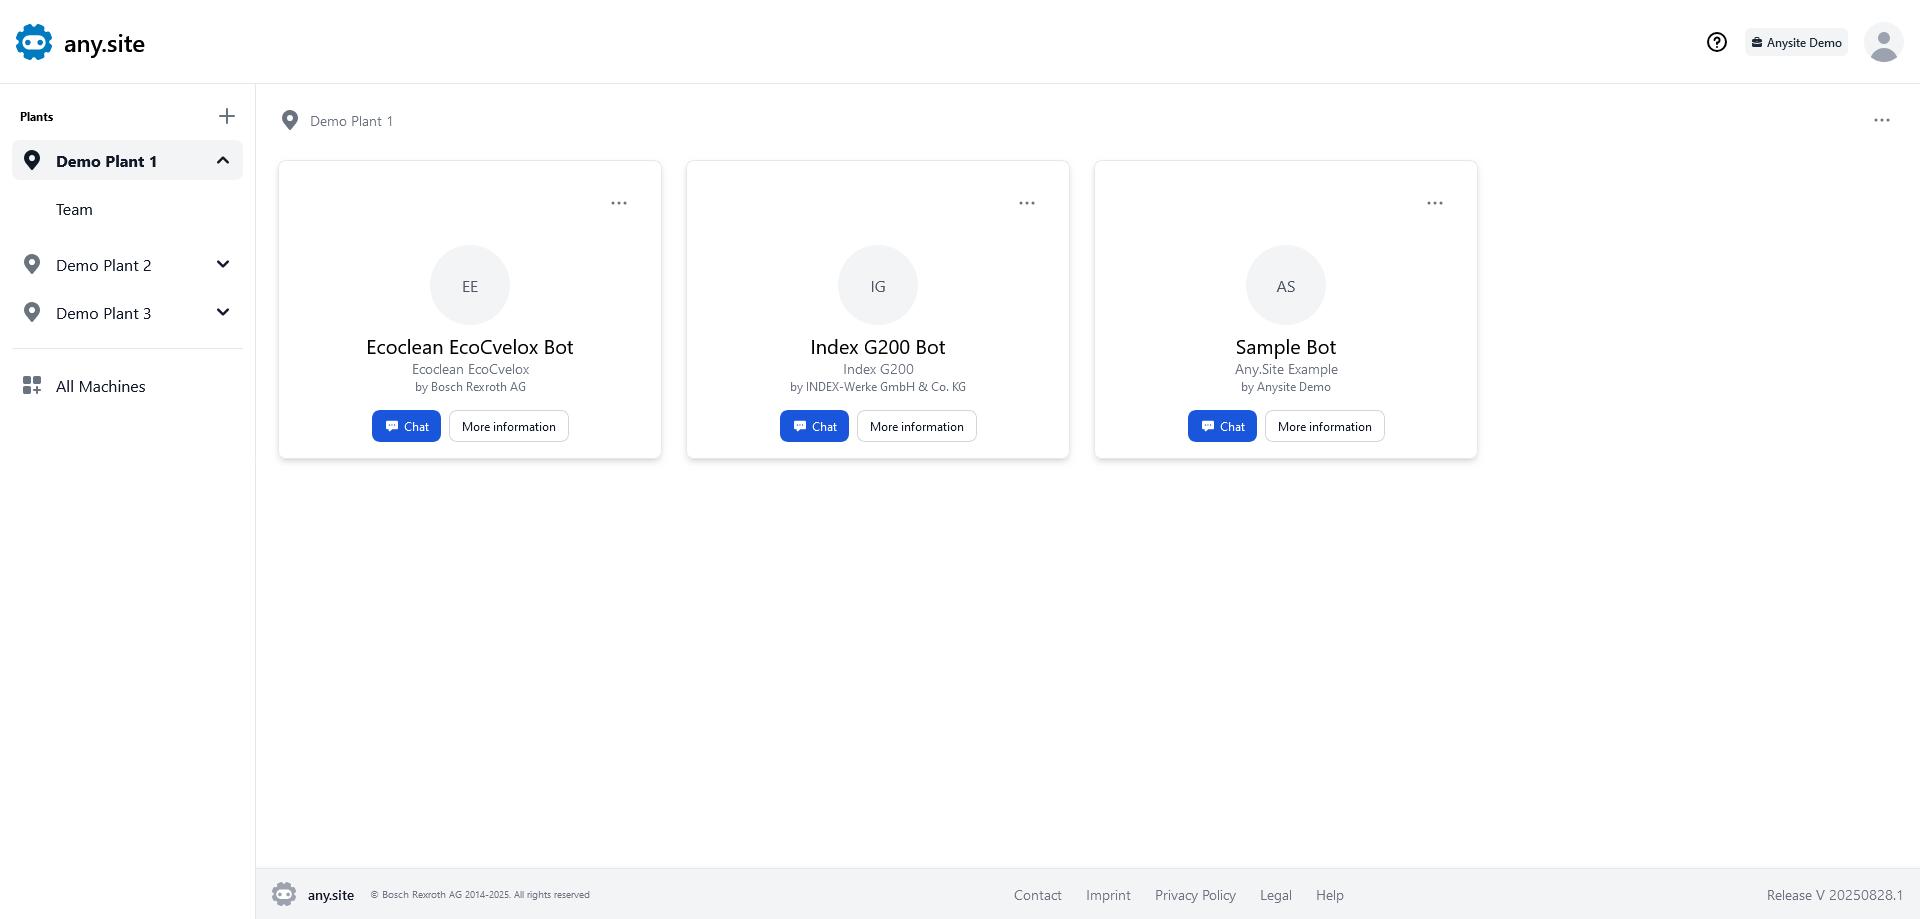The height and width of the screenshot is (919, 1920).
Task: Open Index G200 Bot card options menu
Action: point(1027,203)
